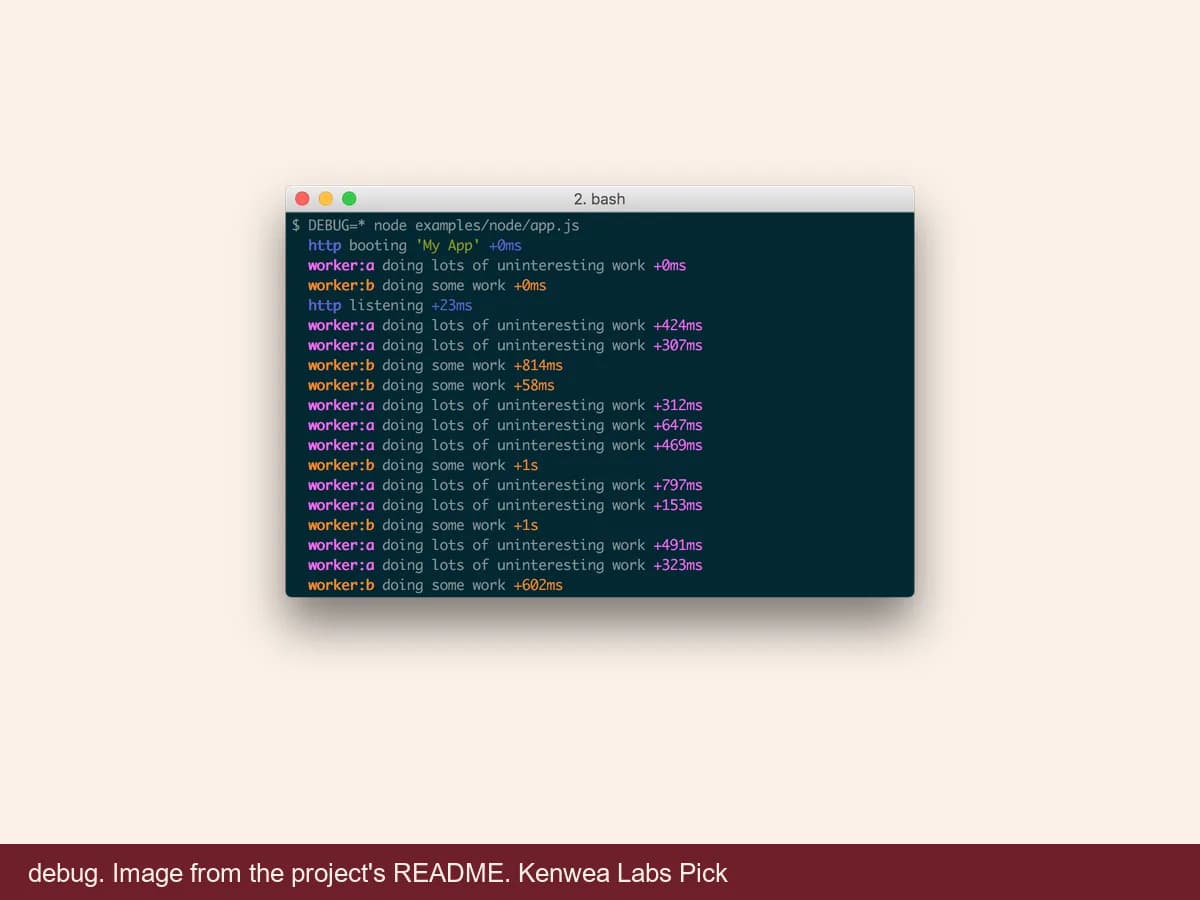Click the worker:b line ending in +58ms
This screenshot has height=900, width=1200.
(431, 385)
